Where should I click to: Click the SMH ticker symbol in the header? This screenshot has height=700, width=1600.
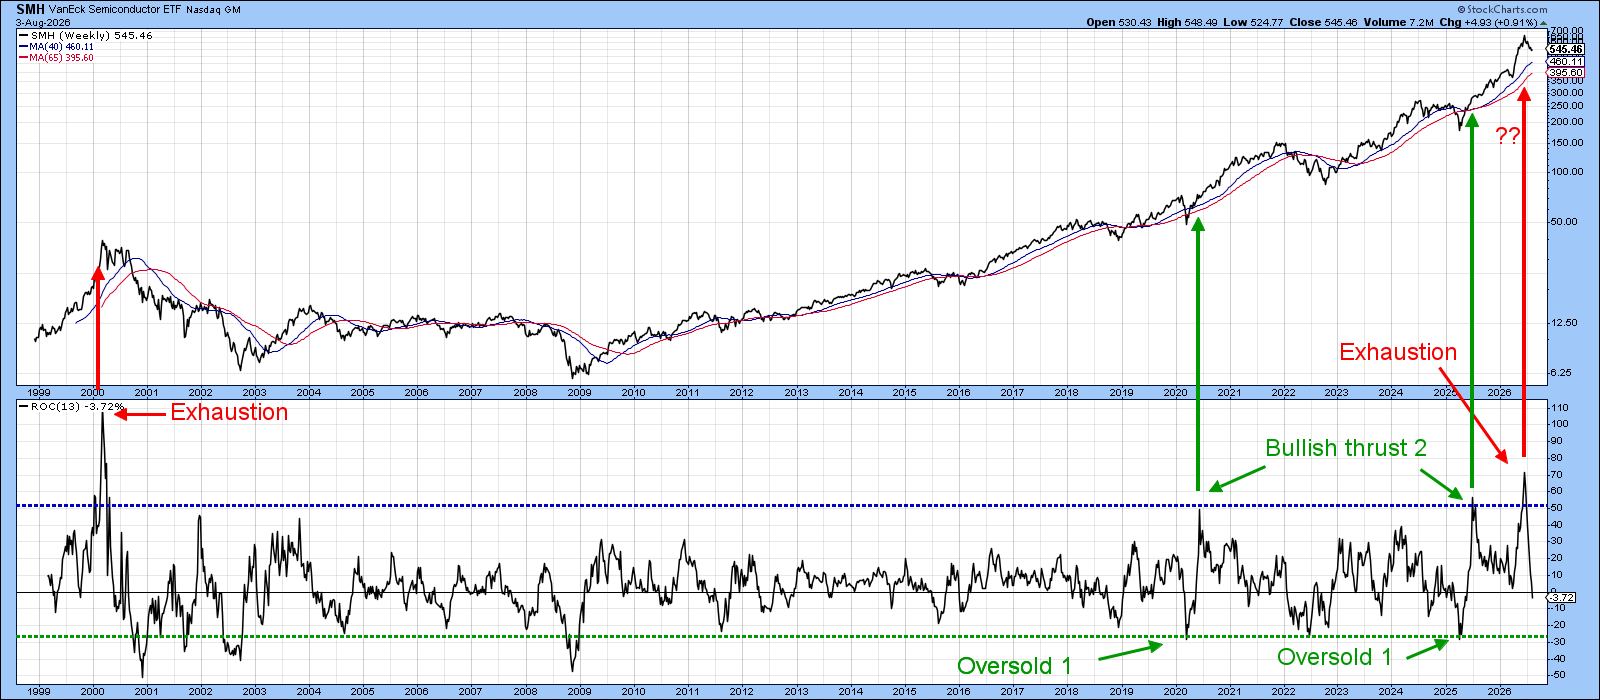30,9
